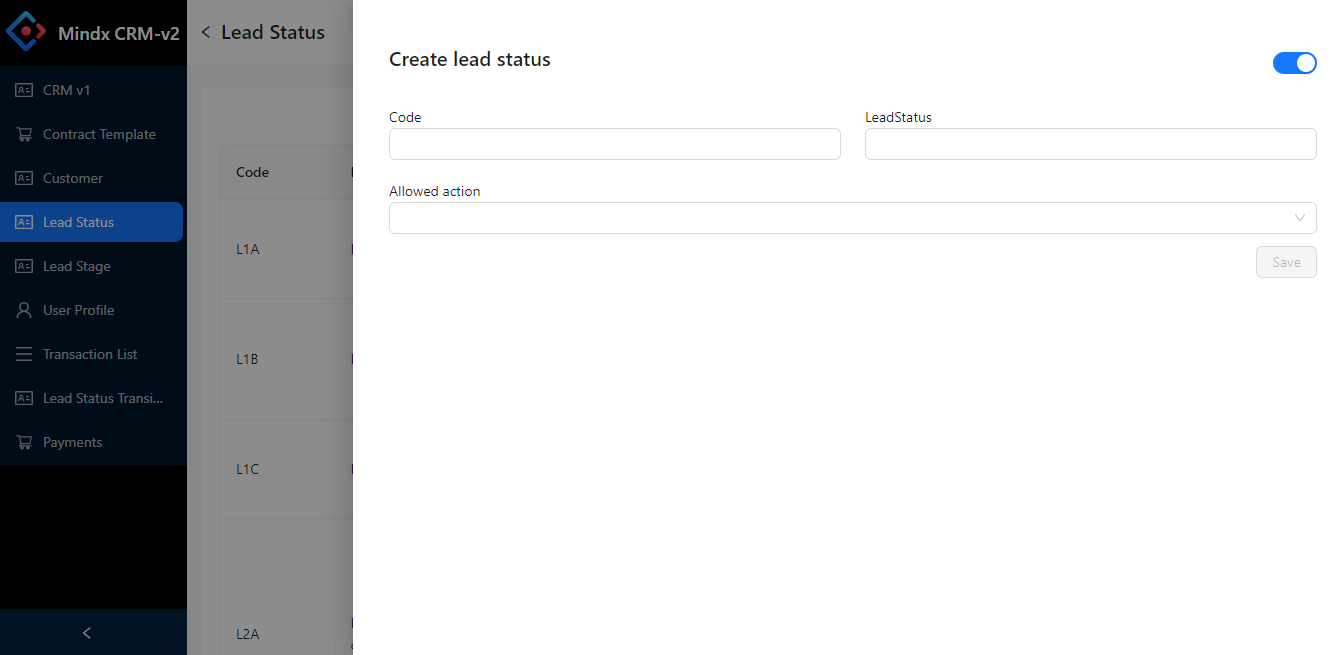Collapse the sidebar with bottom chevron
This screenshot has width=1344, height=655.
coord(87,632)
